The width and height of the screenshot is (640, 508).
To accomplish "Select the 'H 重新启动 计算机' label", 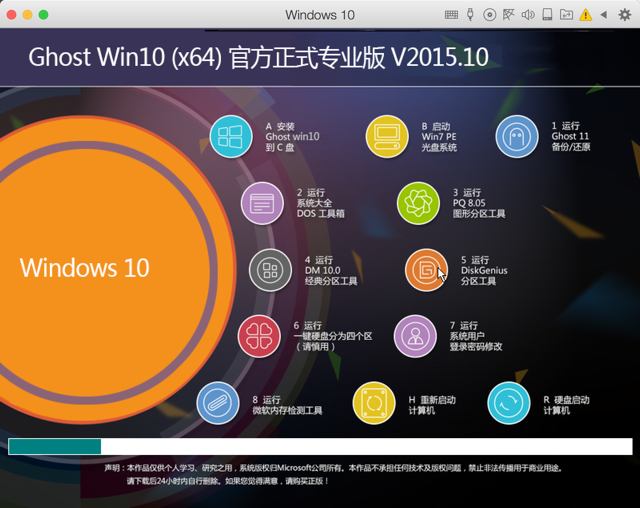I will (432, 405).
